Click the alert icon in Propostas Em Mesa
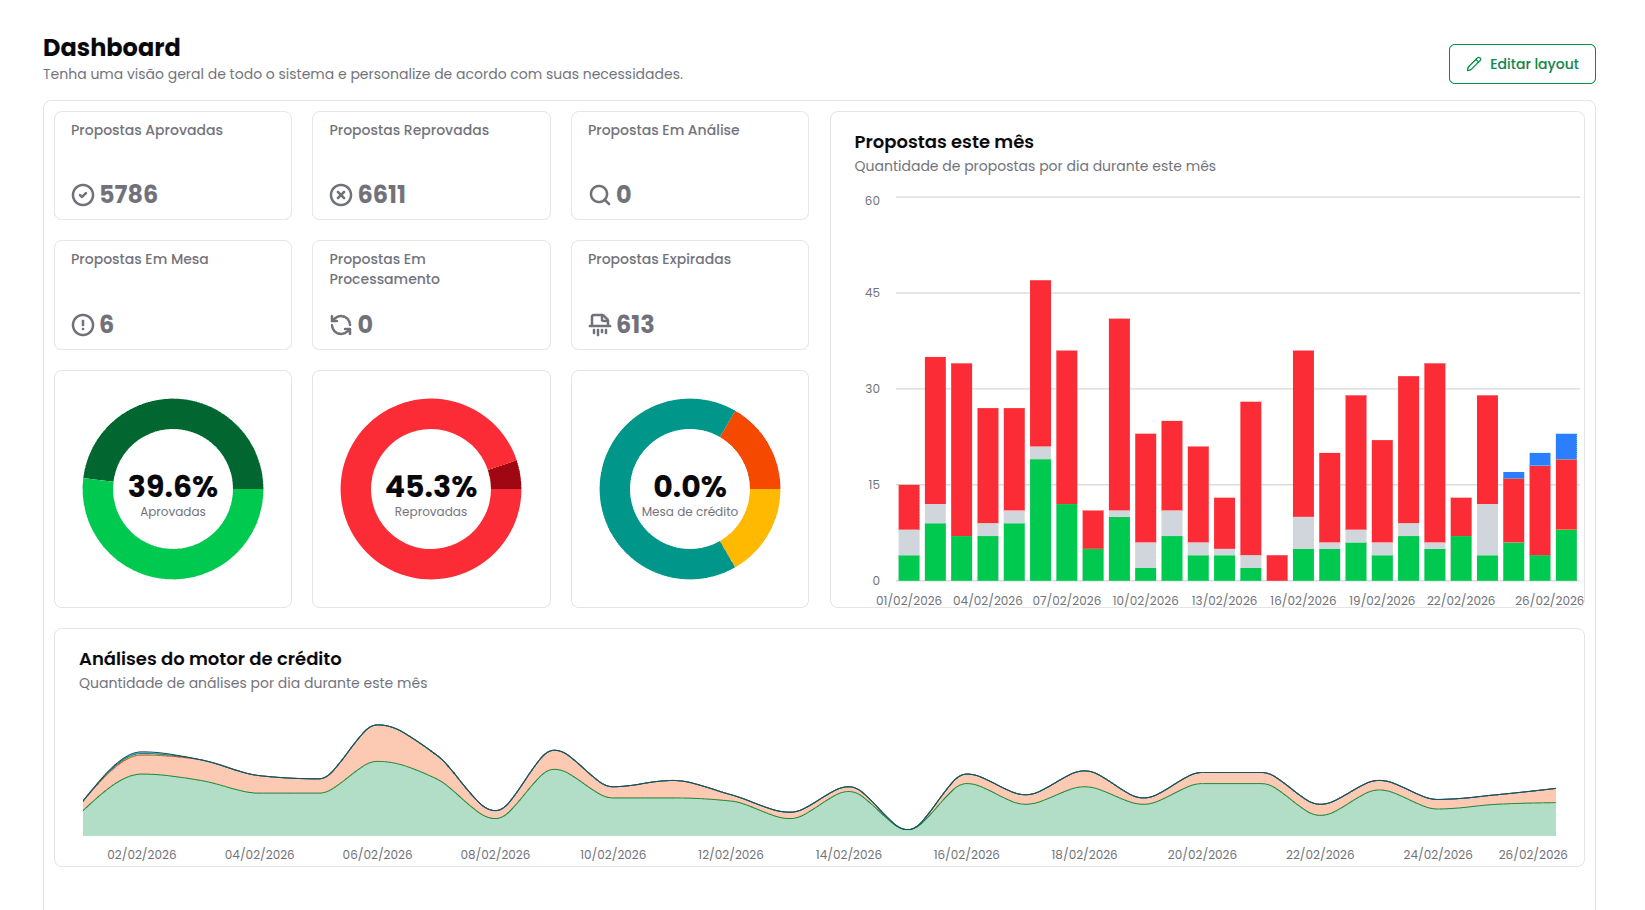 click(x=83, y=325)
